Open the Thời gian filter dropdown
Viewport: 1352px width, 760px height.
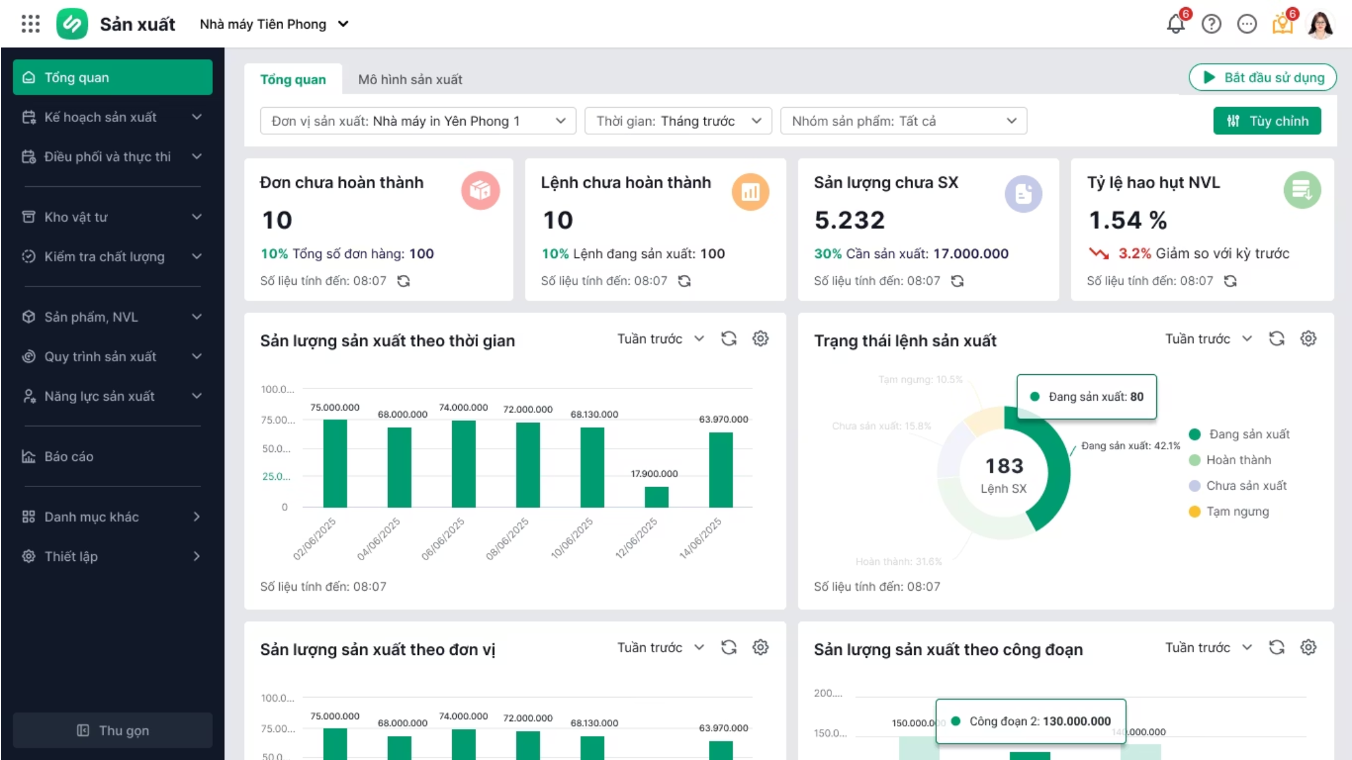pos(678,121)
